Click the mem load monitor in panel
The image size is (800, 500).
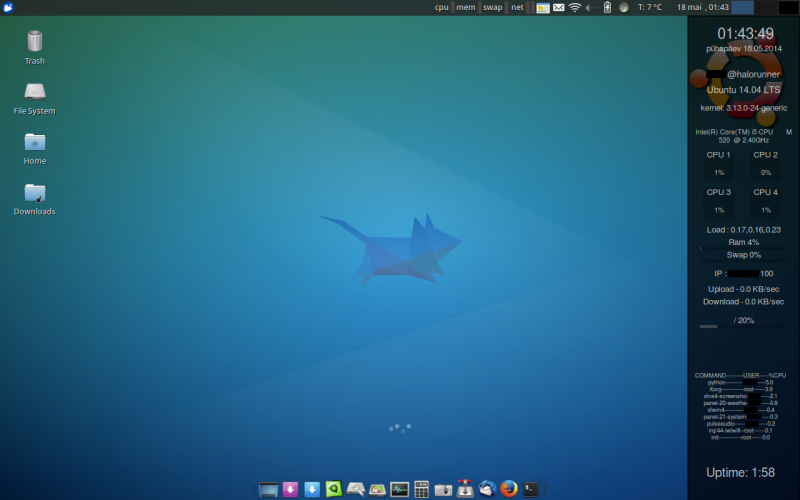click(x=466, y=7)
